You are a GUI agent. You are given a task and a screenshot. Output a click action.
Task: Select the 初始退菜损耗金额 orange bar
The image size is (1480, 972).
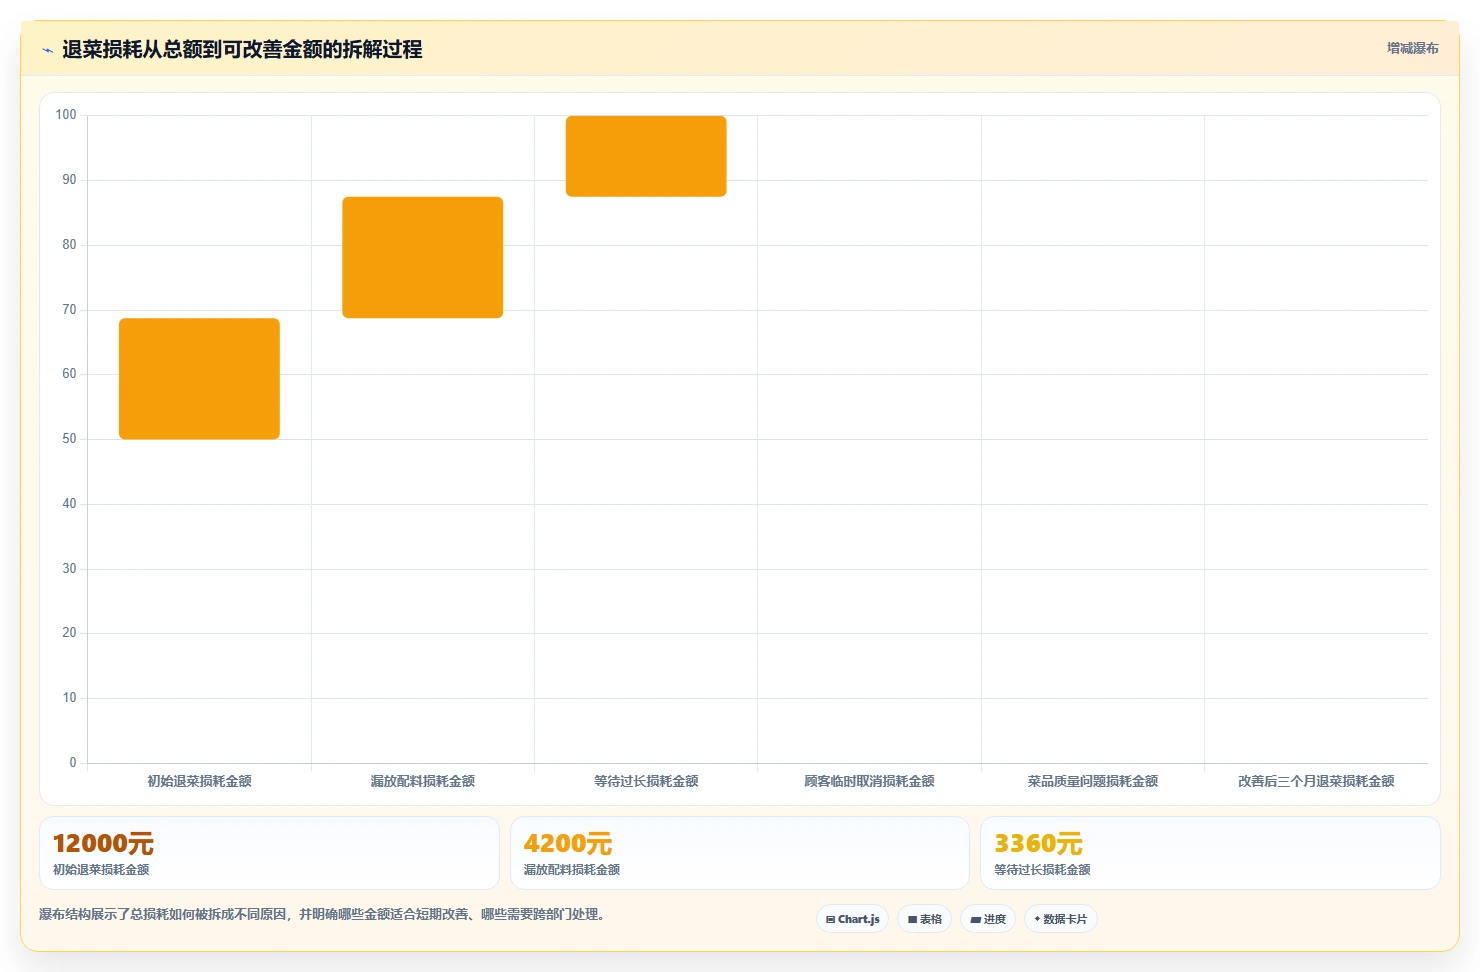coord(199,379)
